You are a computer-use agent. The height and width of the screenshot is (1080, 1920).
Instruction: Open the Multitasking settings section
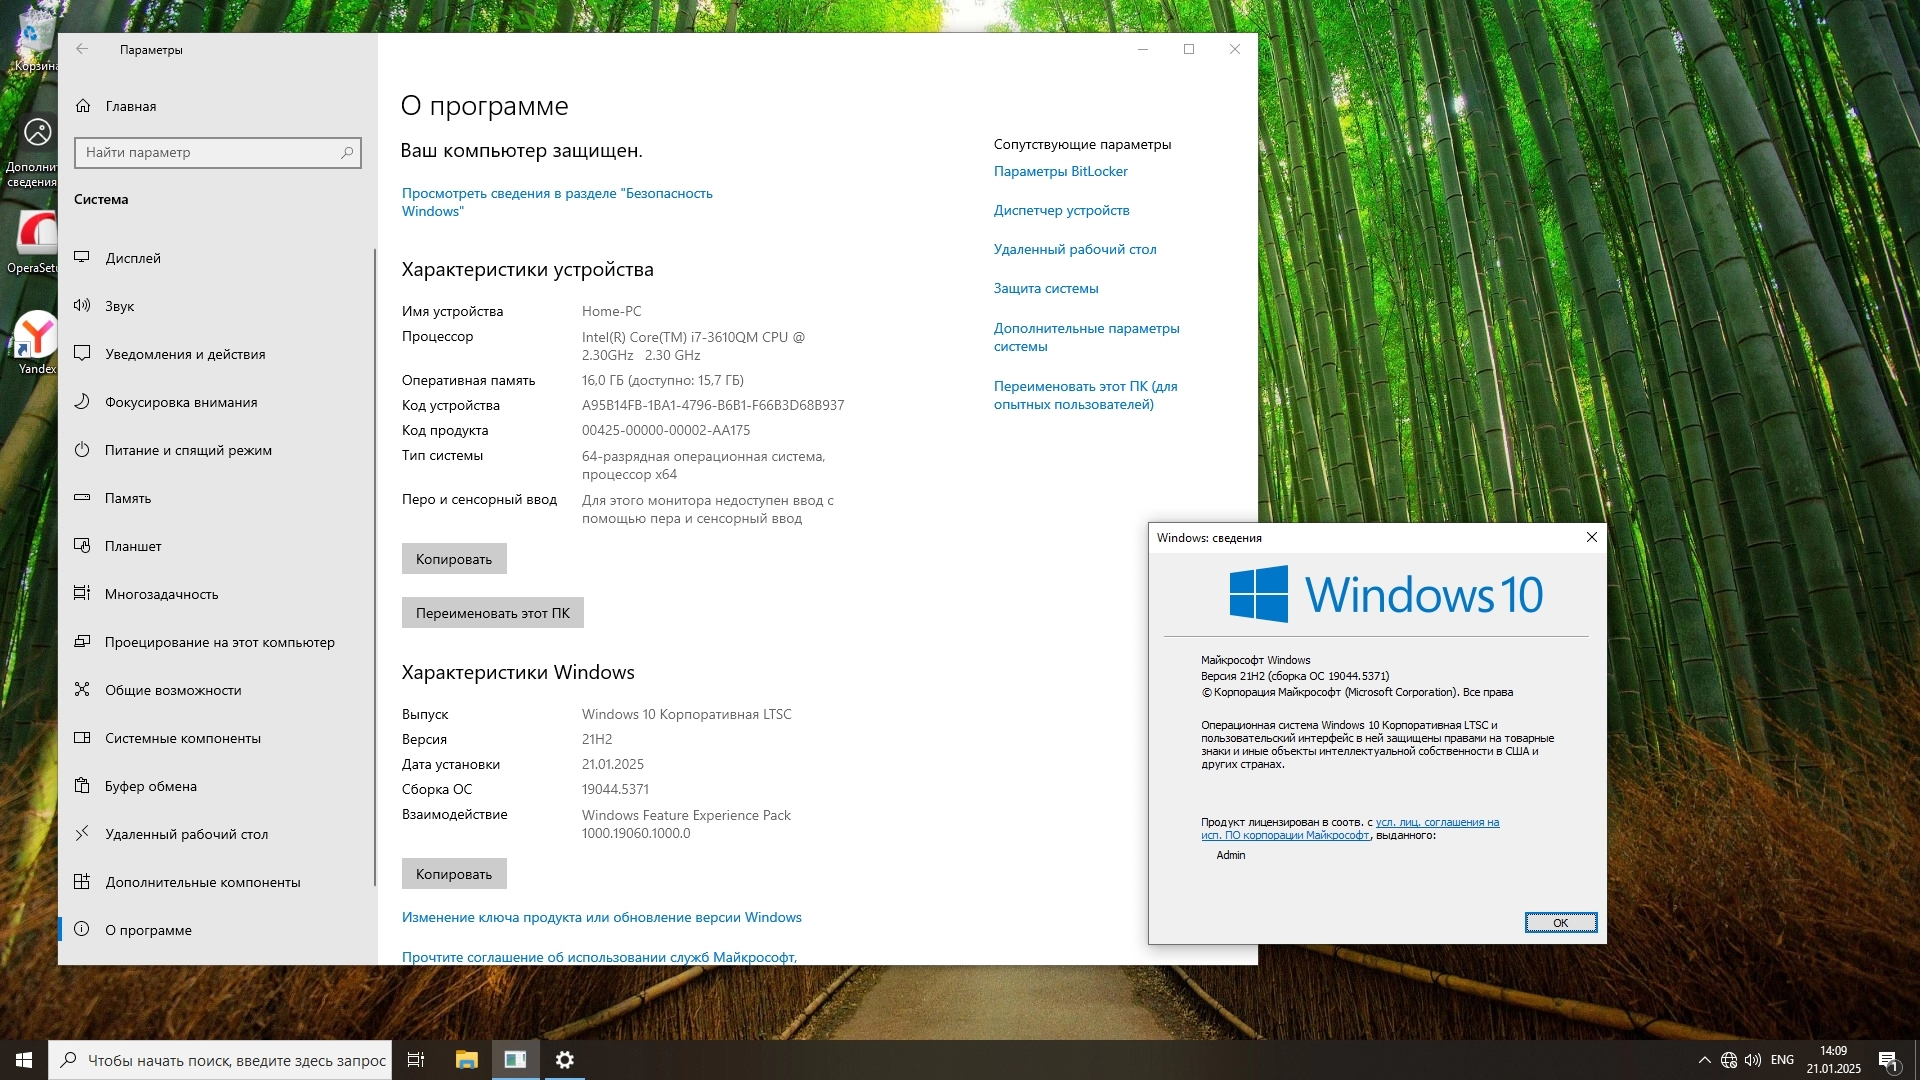(161, 594)
